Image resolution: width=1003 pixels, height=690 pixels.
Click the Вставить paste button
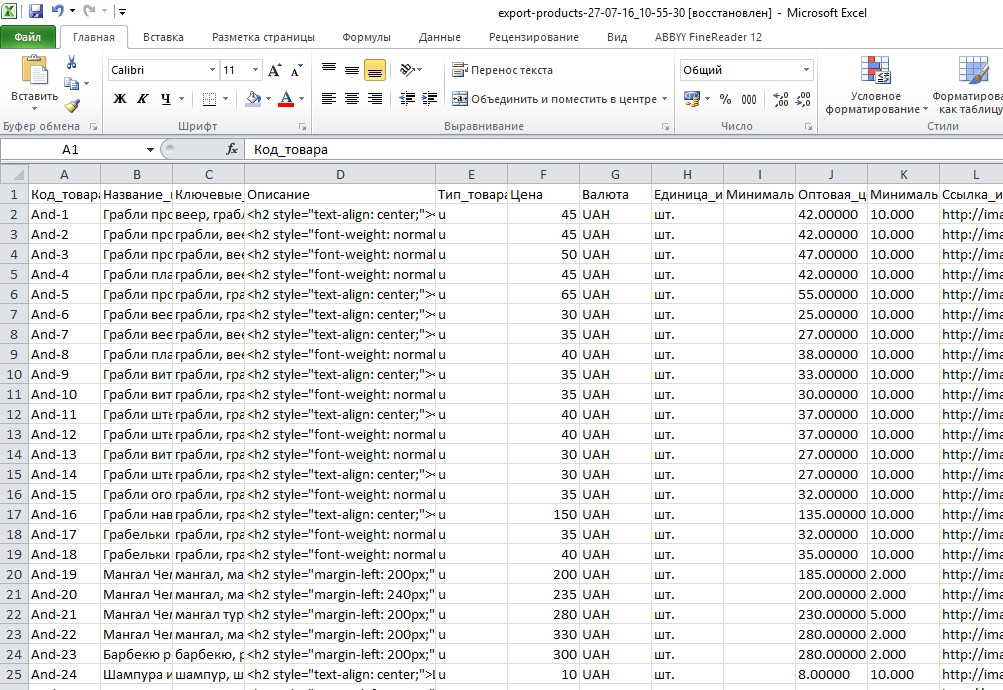pyautogui.click(x=35, y=82)
